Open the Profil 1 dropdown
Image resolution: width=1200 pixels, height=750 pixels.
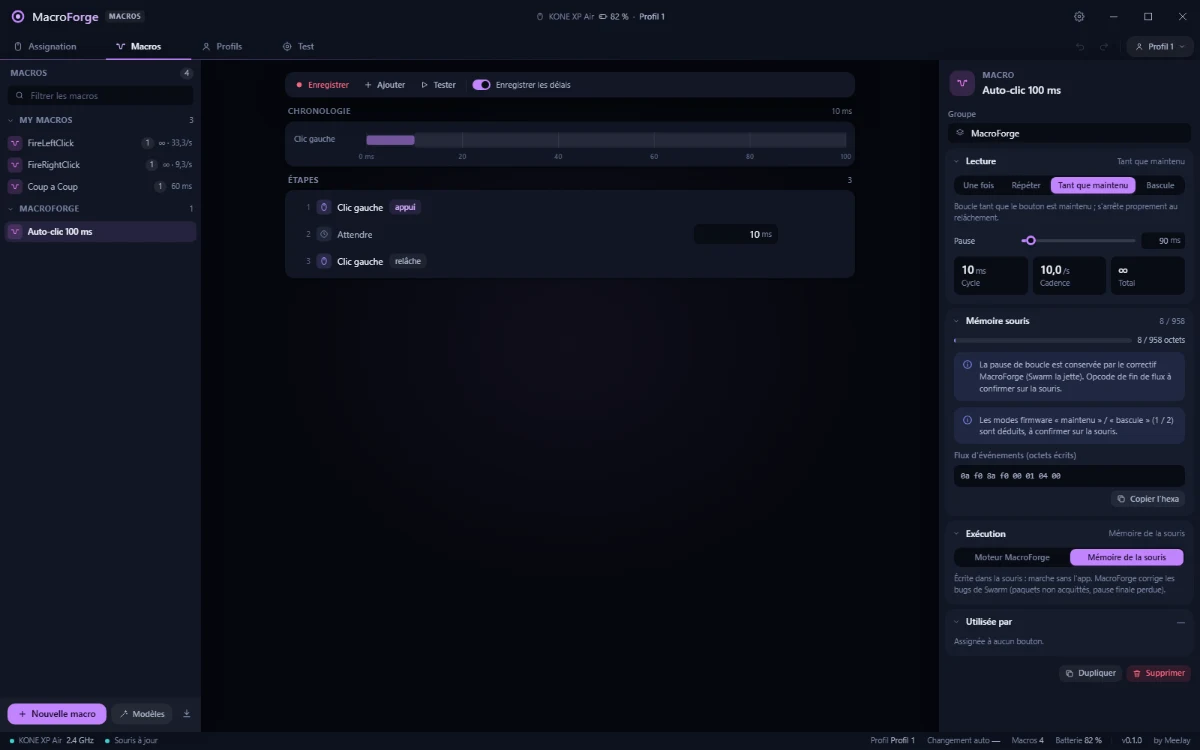(1160, 47)
